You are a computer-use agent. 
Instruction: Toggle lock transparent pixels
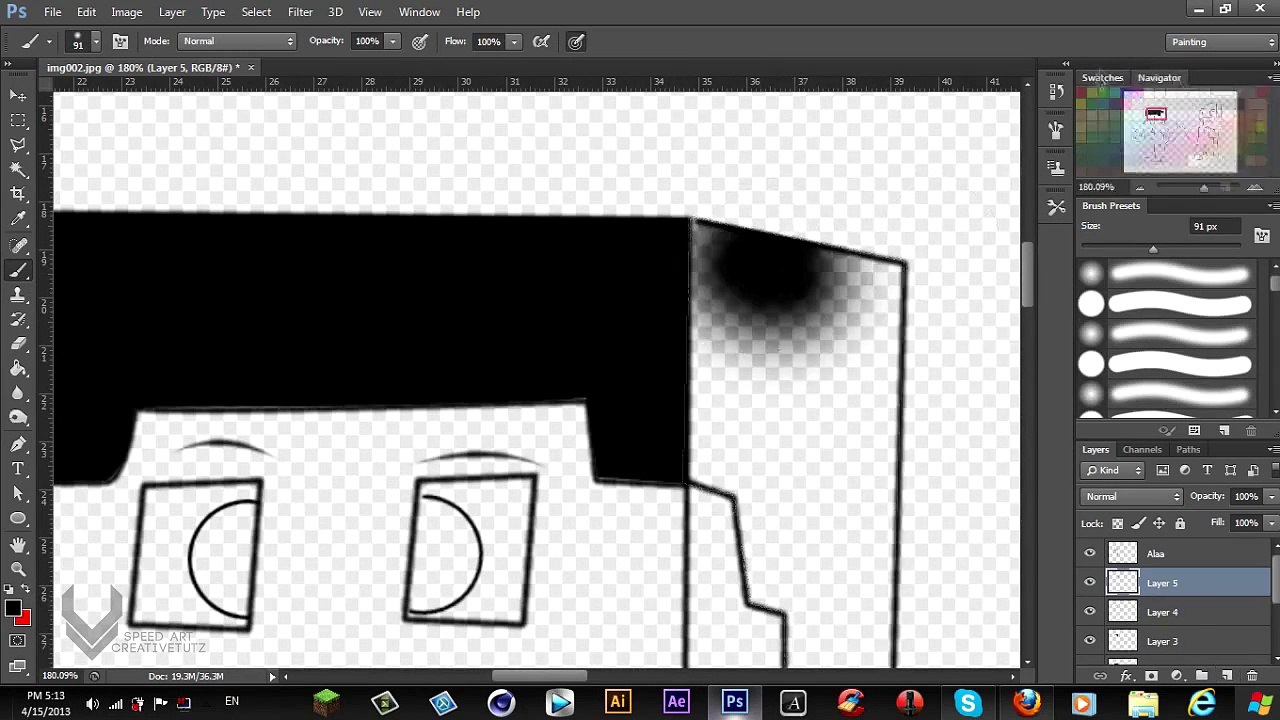1117,523
